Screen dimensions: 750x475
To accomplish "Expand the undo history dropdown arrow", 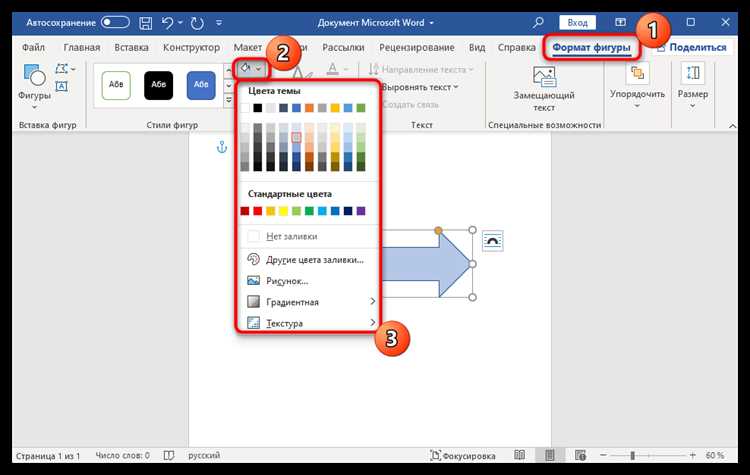I will [180, 22].
